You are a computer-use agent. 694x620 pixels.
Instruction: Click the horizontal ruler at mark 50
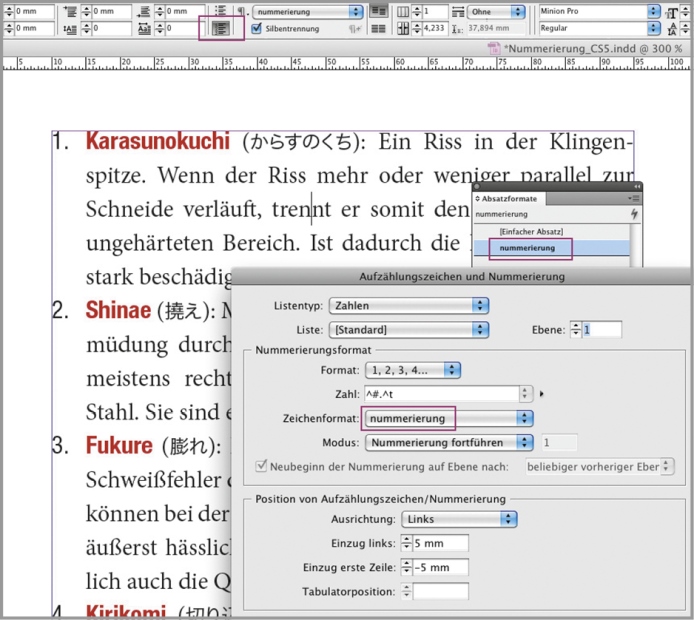(x=332, y=62)
